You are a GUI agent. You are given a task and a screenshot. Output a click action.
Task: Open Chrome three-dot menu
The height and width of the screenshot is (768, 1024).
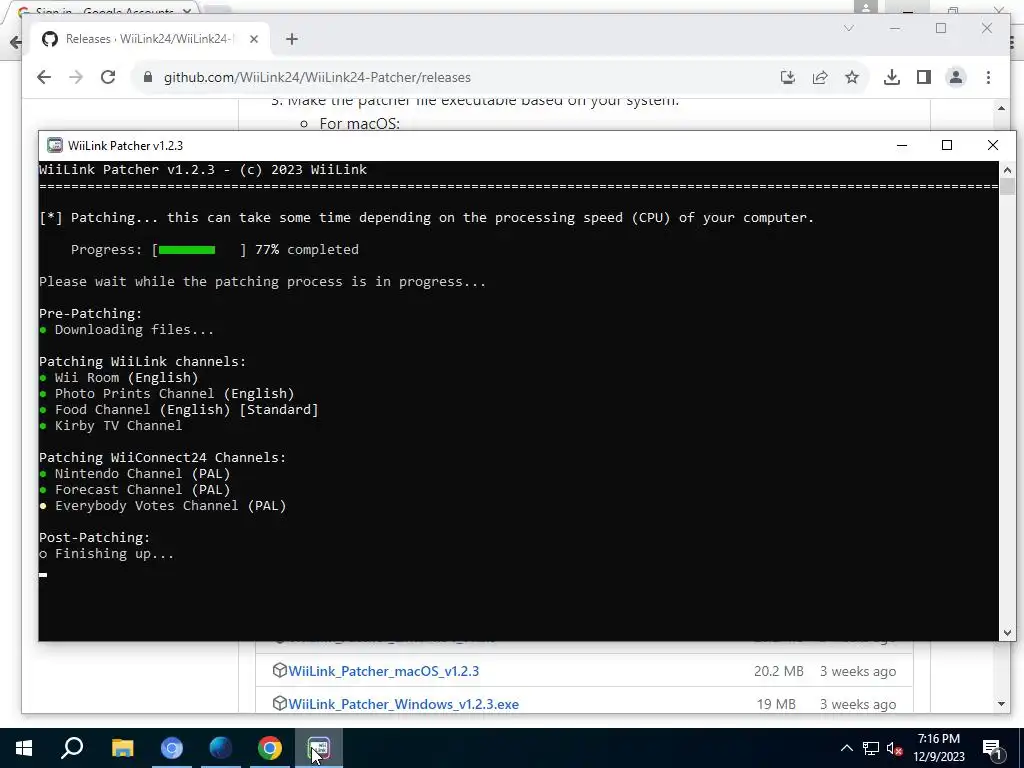pyautogui.click(x=988, y=77)
